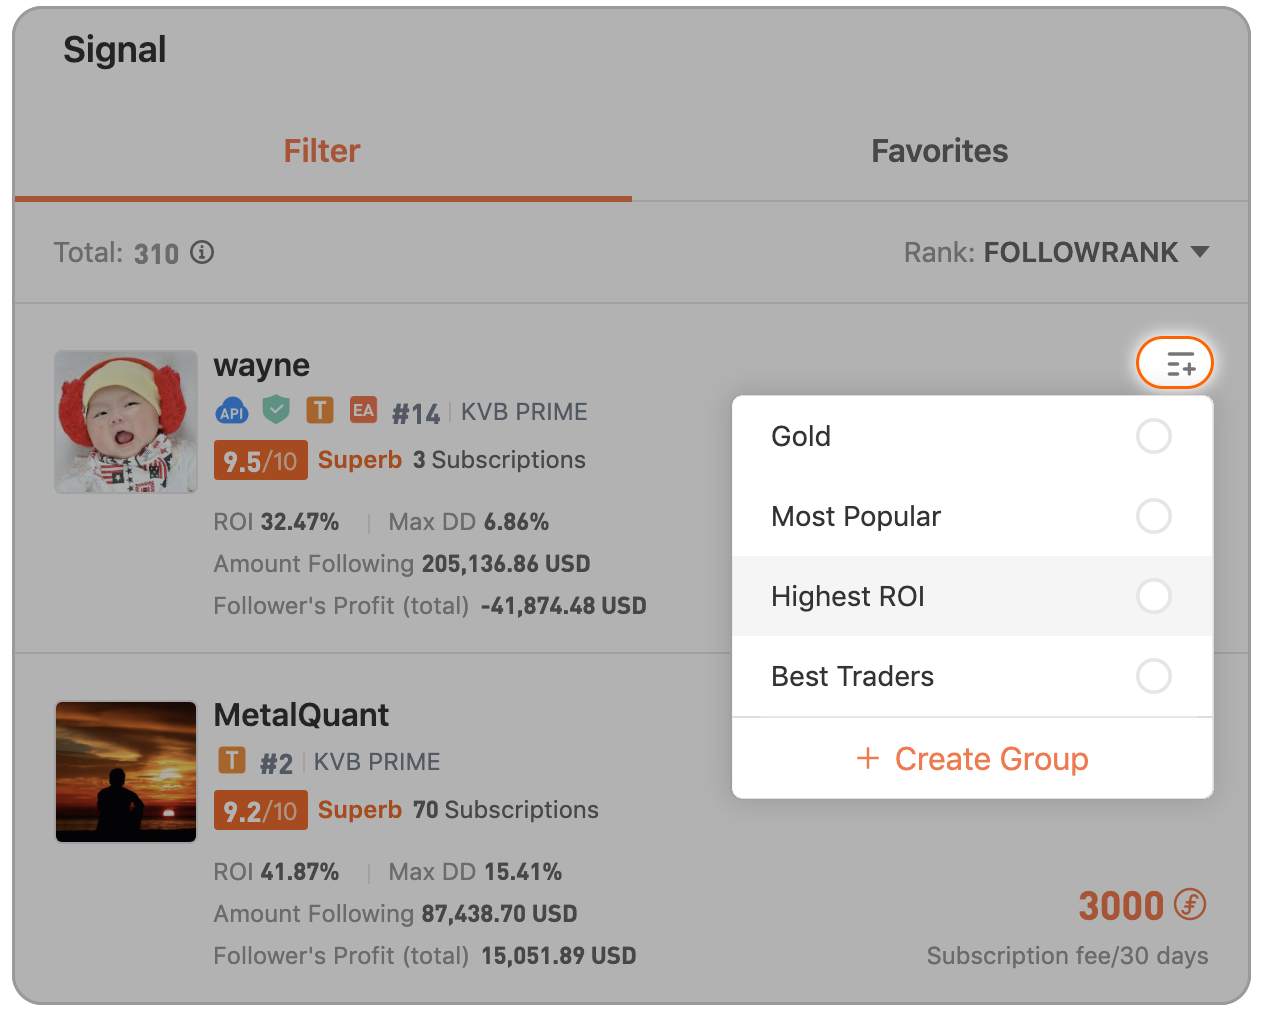The height and width of the screenshot is (1012, 1264).
Task: Open the MetalQuant trader name link
Action: click(301, 715)
